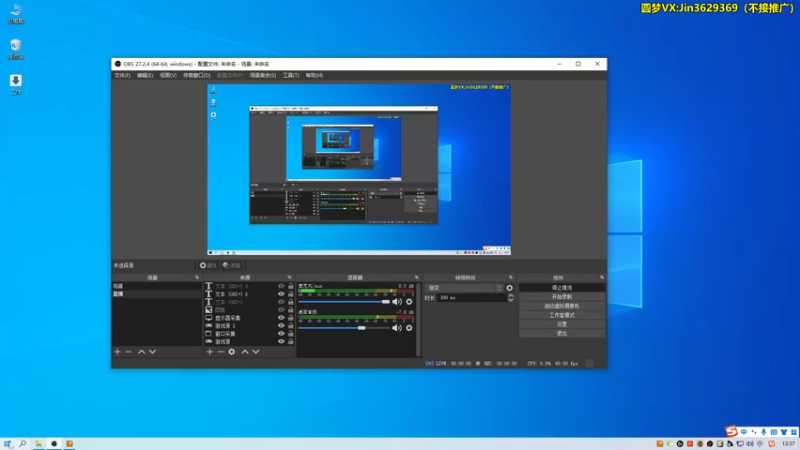Viewport: 800px width, 450px height.
Task: Open scene transition properties gear
Action: click(509, 288)
